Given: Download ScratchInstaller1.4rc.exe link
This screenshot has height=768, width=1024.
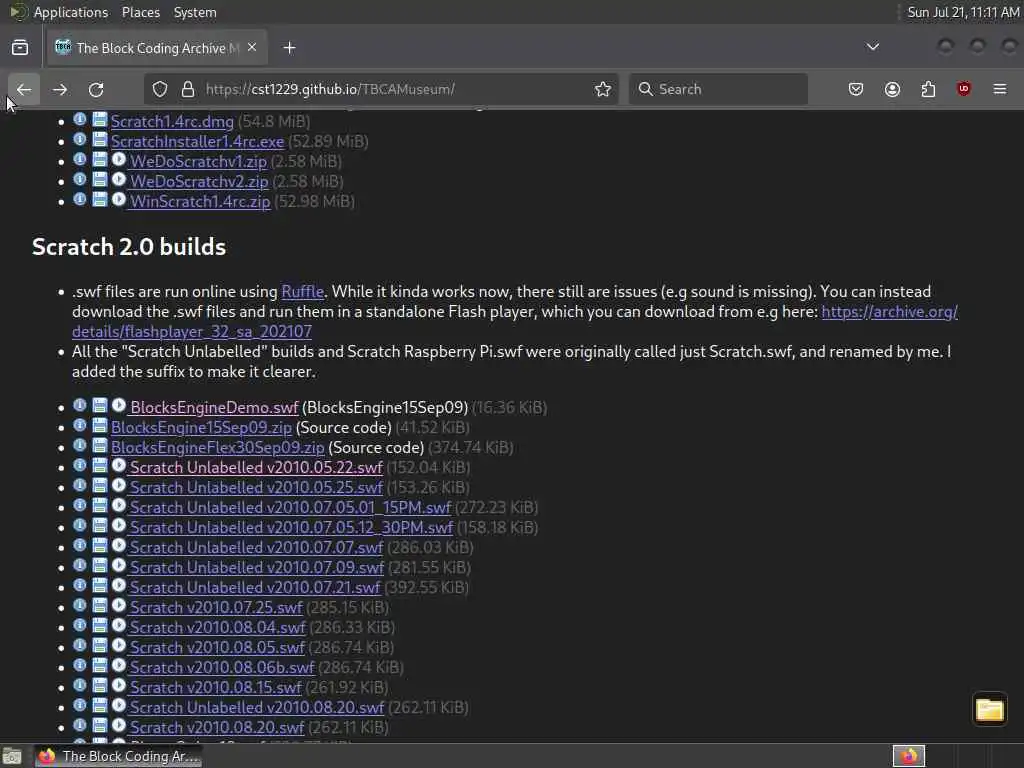Looking at the screenshot, I should coord(197,142).
